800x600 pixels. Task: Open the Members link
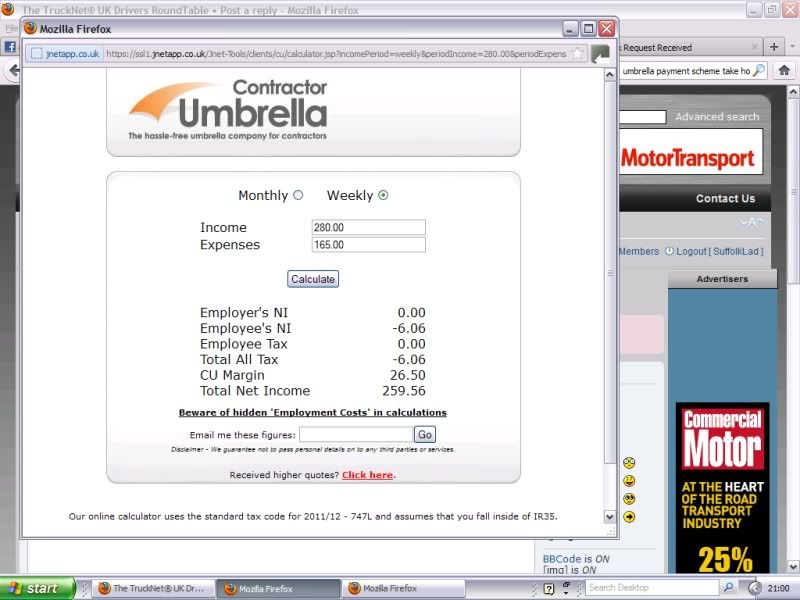(x=639, y=251)
